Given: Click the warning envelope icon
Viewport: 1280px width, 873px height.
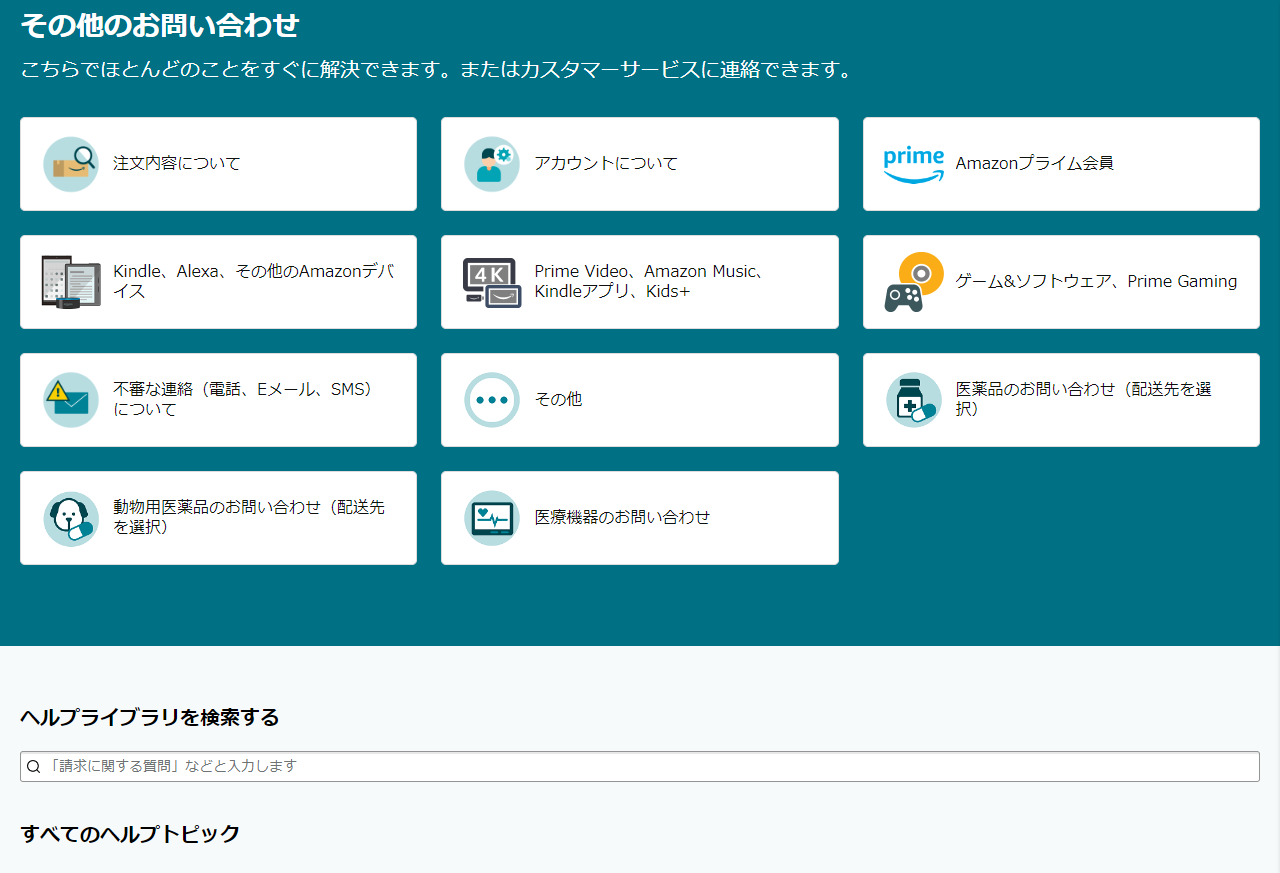Looking at the screenshot, I should [x=71, y=400].
